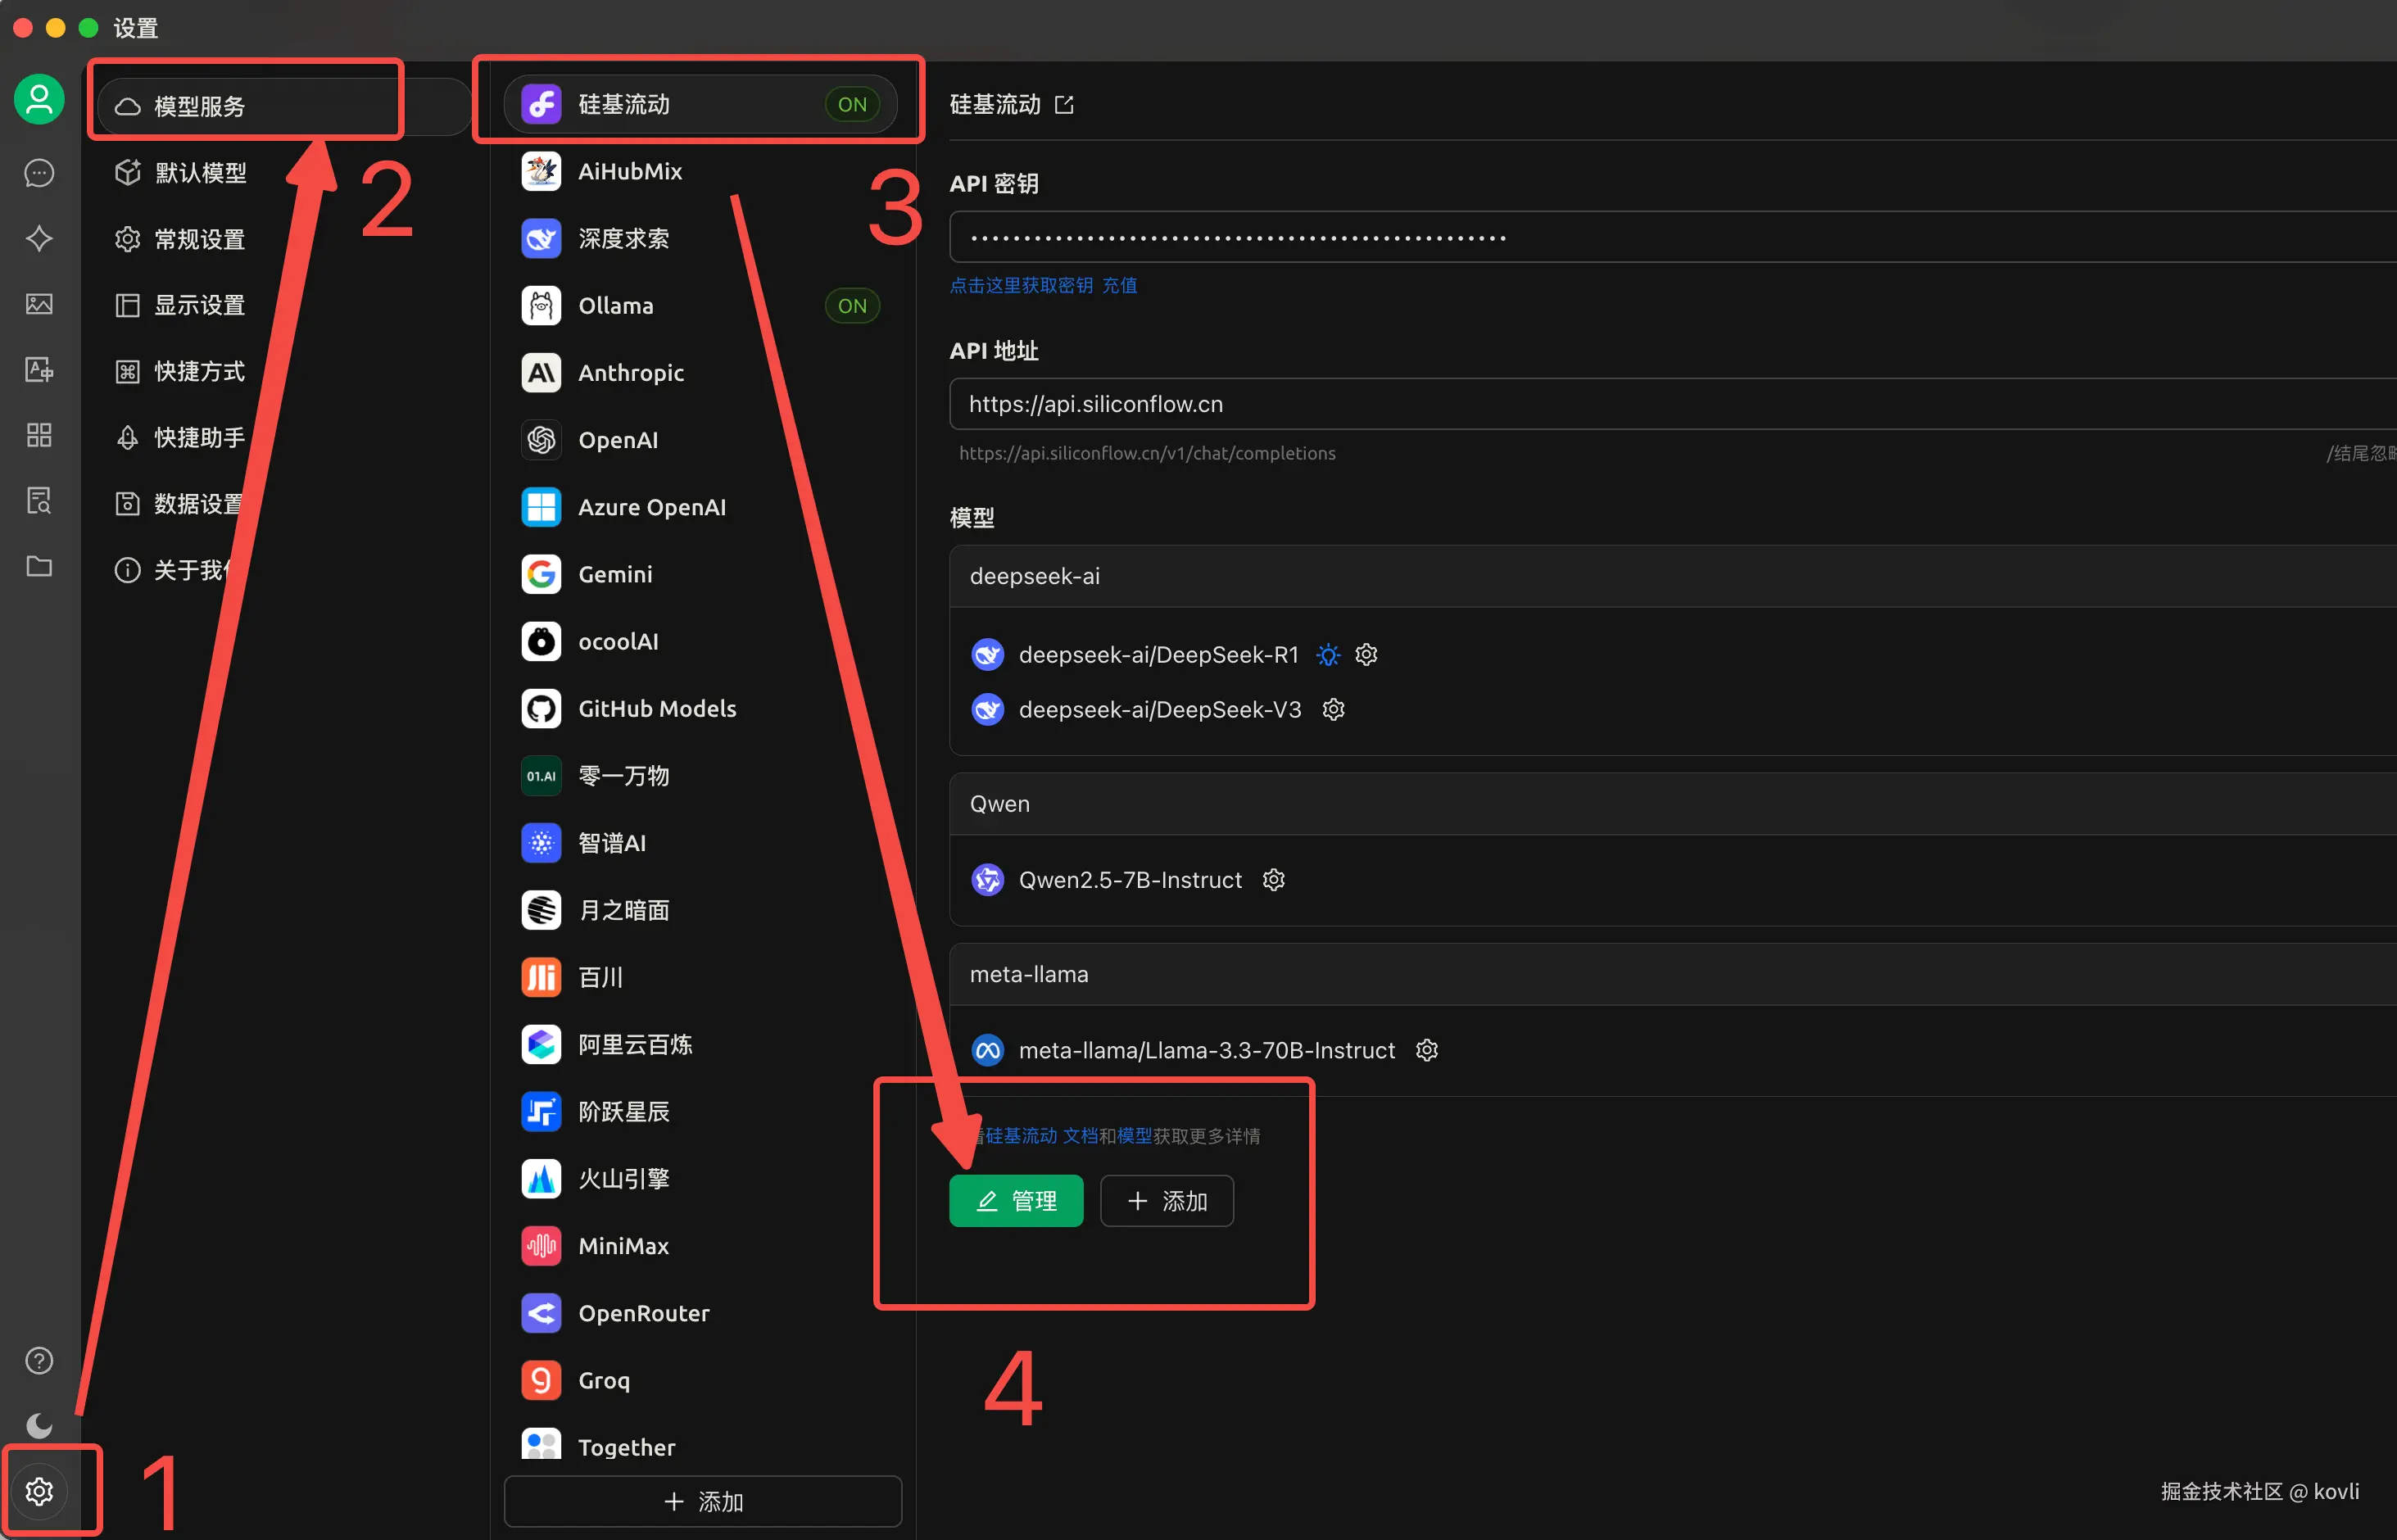This screenshot has width=2397, height=1540.
Task: Select 默认模型 settings menu item
Action: (x=200, y=173)
